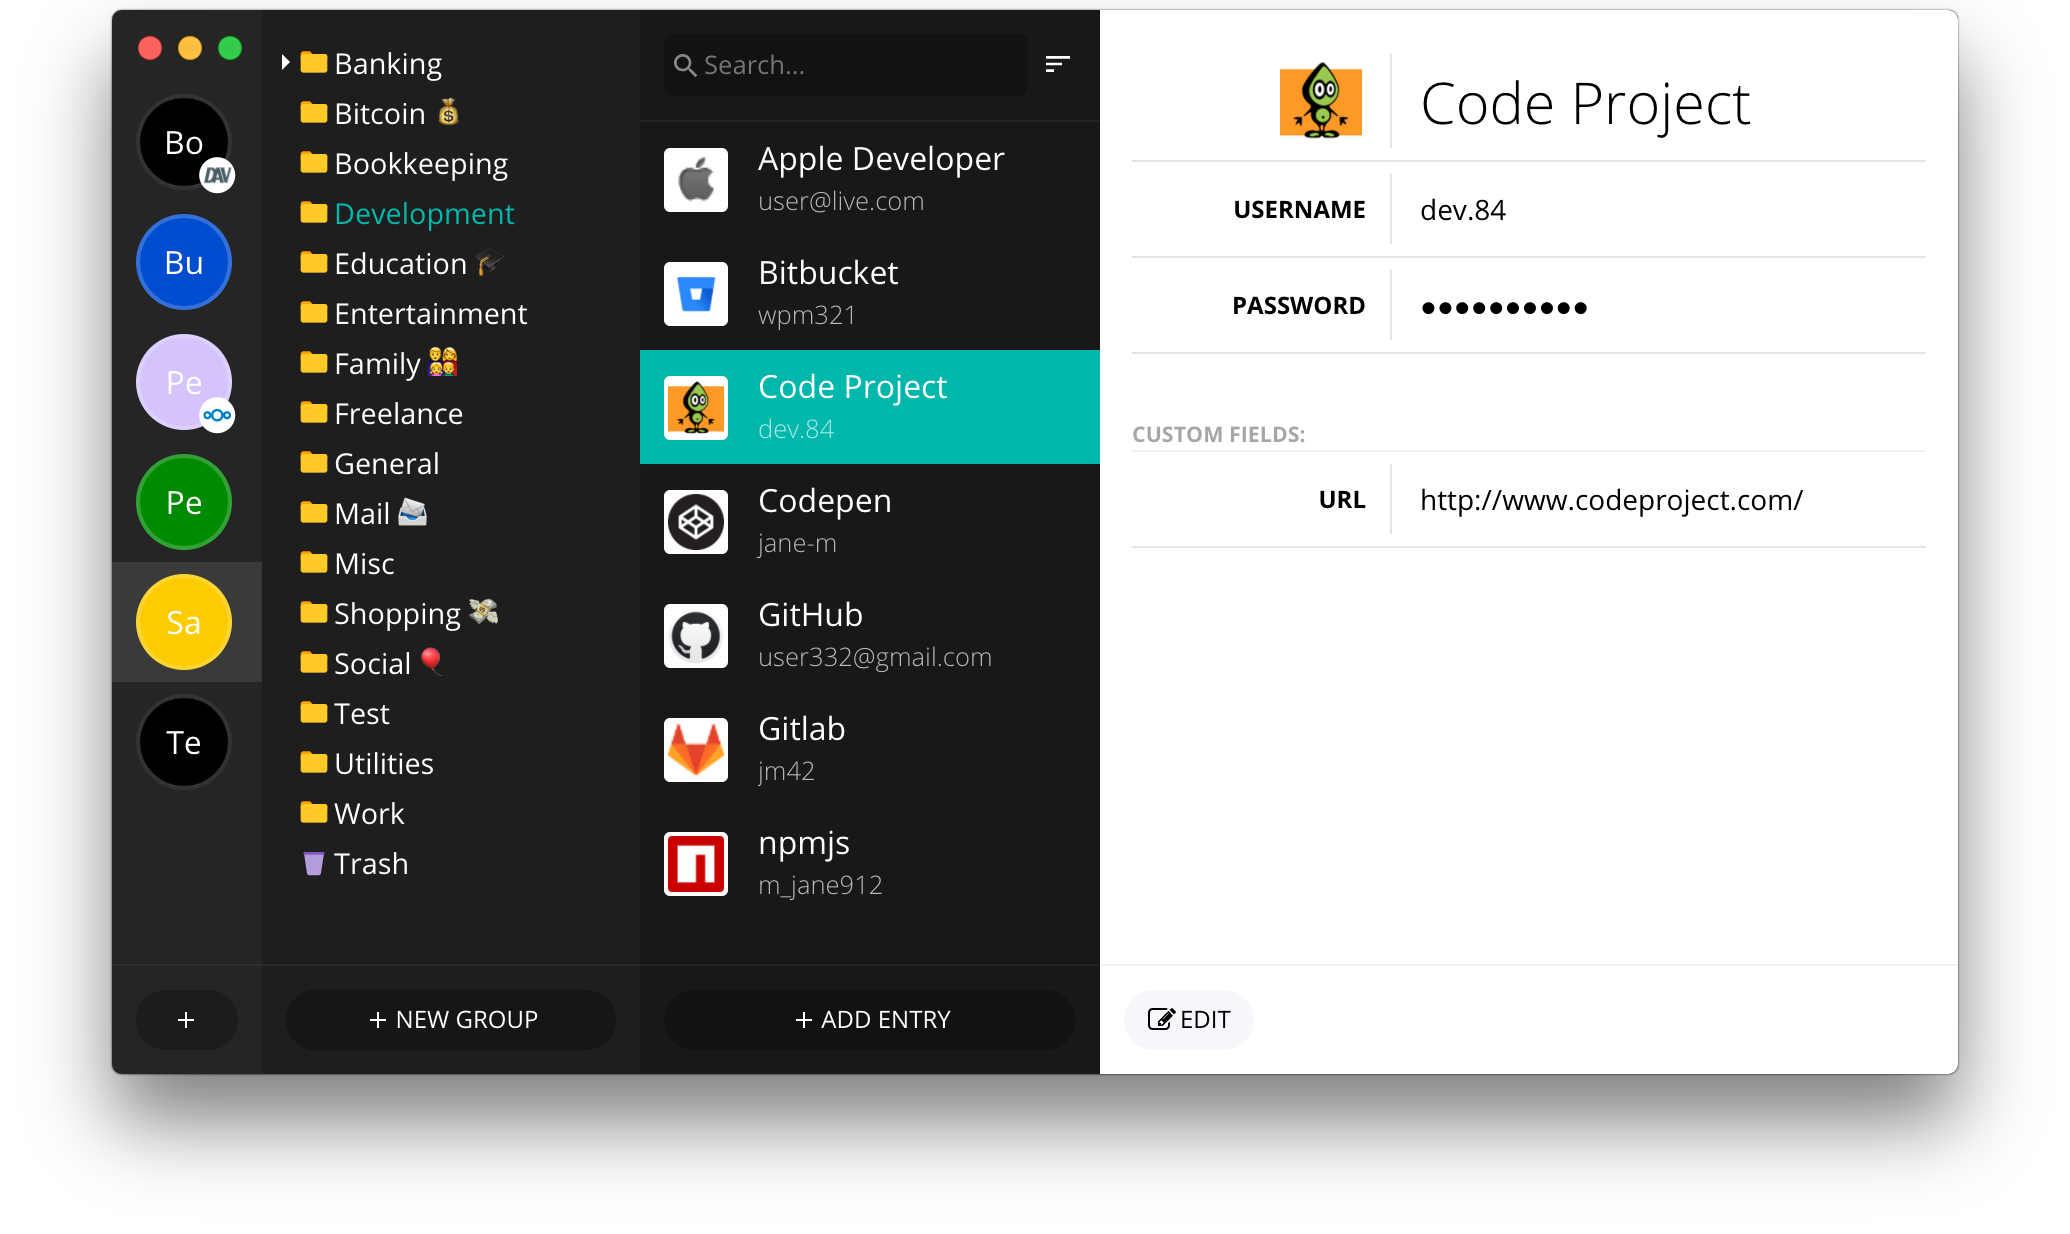Open the lavender Pe vault avatar
The image size is (2070, 1234).
pyautogui.click(x=184, y=383)
